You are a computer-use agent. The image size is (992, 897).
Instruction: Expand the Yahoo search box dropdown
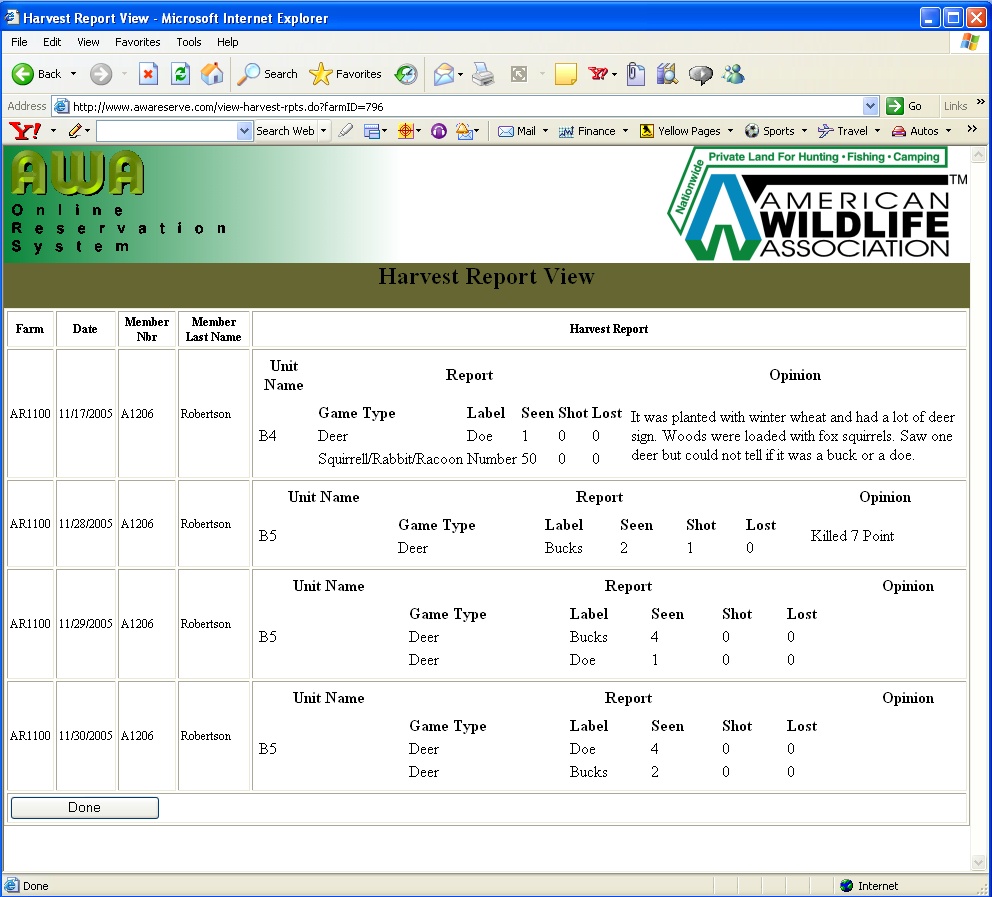[245, 131]
